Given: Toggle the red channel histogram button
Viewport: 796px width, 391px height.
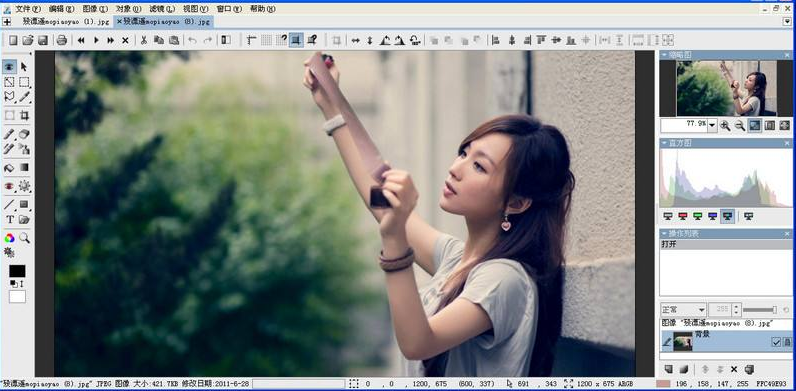Looking at the screenshot, I should tap(682, 216).
